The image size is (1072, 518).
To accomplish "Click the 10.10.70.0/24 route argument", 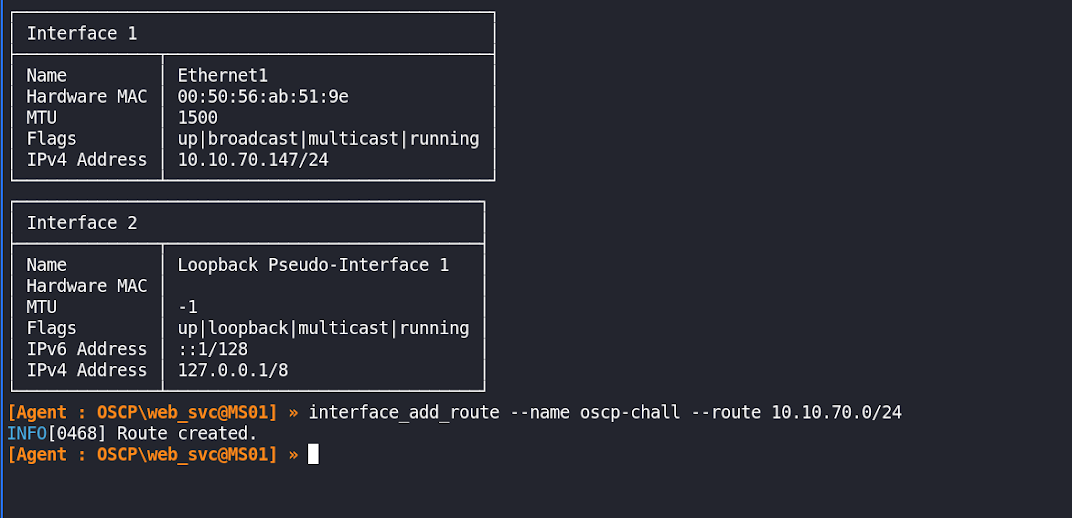I will 836,413.
